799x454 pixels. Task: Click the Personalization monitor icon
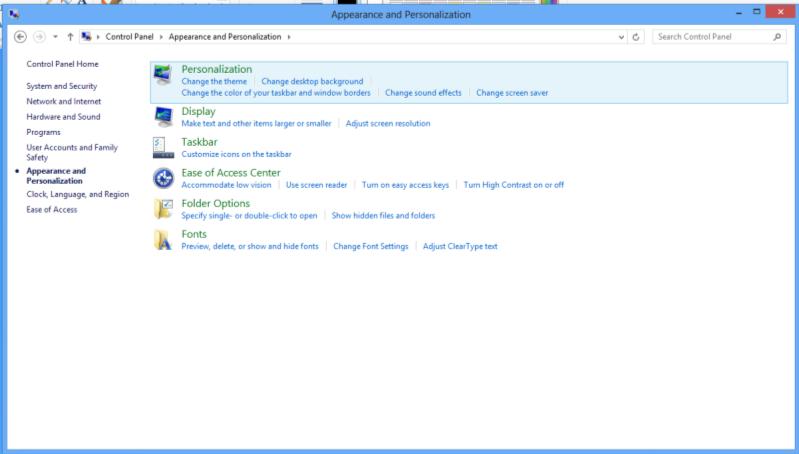click(163, 75)
